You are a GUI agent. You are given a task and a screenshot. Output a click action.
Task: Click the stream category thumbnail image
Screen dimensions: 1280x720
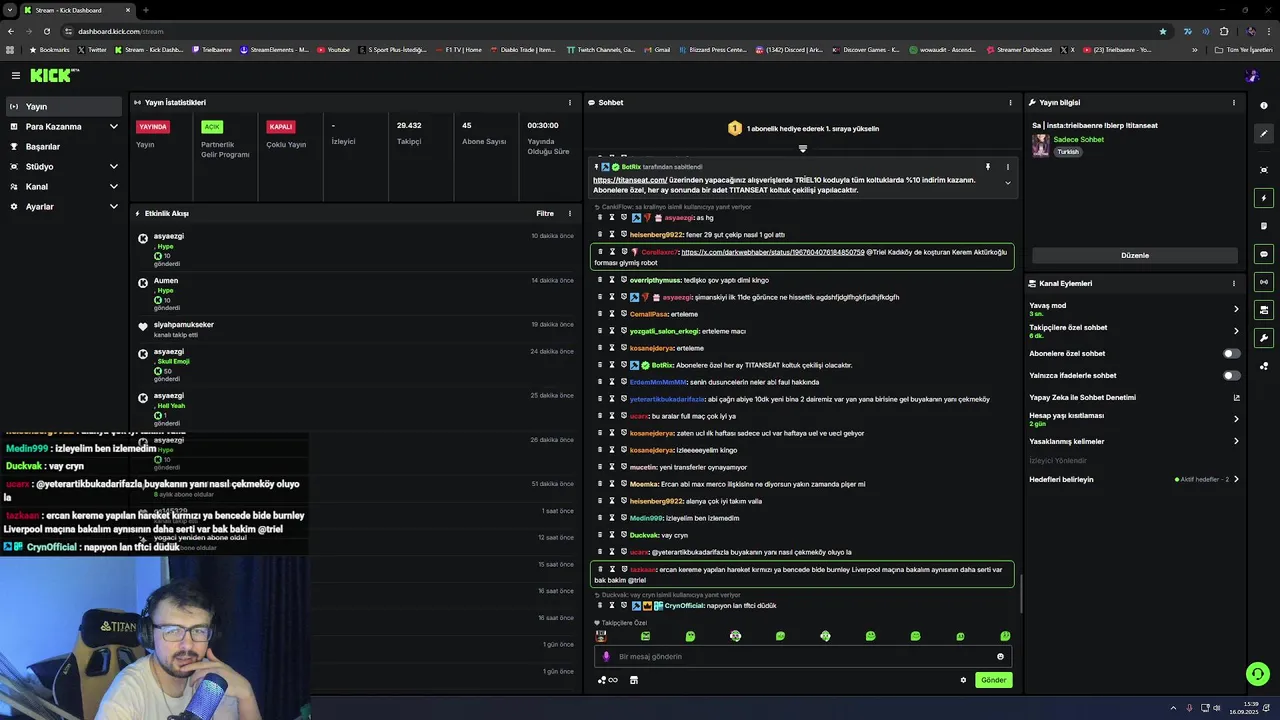(1041, 146)
